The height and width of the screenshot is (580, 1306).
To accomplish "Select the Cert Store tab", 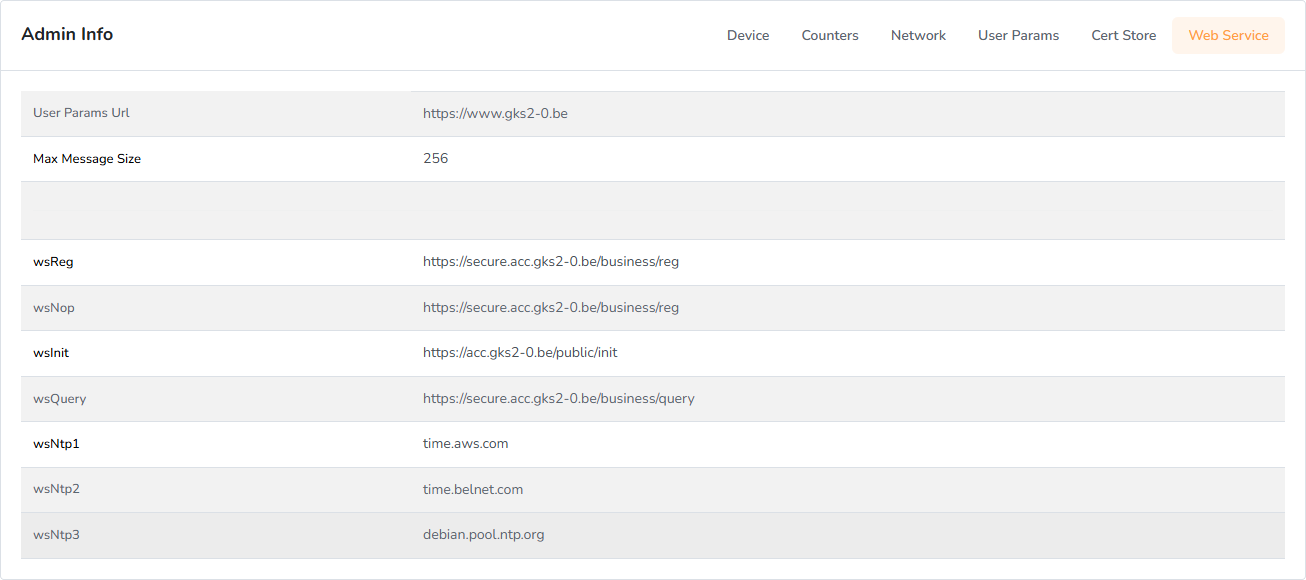I will pos(1123,35).
